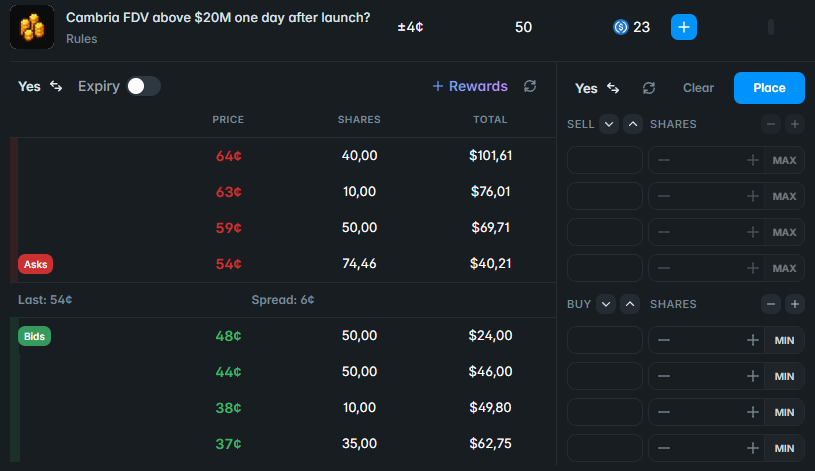Focus the first SELL price input field
The image size is (815, 471).
point(604,160)
